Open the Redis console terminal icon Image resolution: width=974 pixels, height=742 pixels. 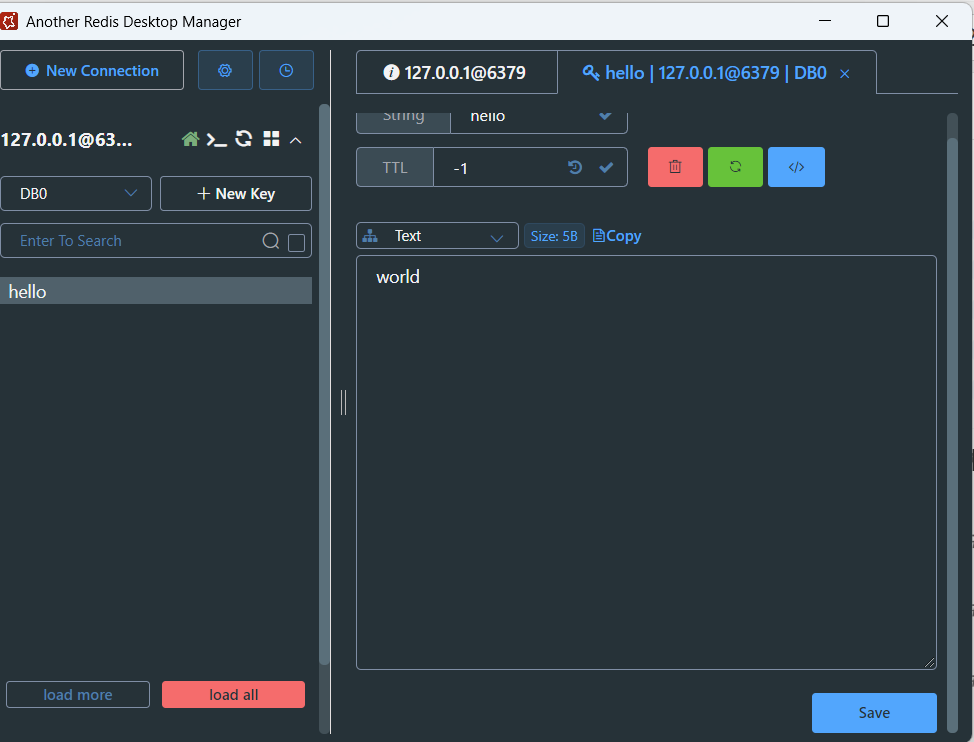[x=216, y=140]
